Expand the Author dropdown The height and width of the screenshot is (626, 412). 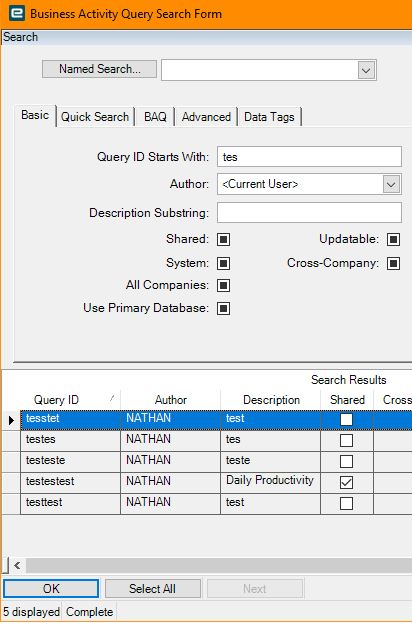click(391, 184)
